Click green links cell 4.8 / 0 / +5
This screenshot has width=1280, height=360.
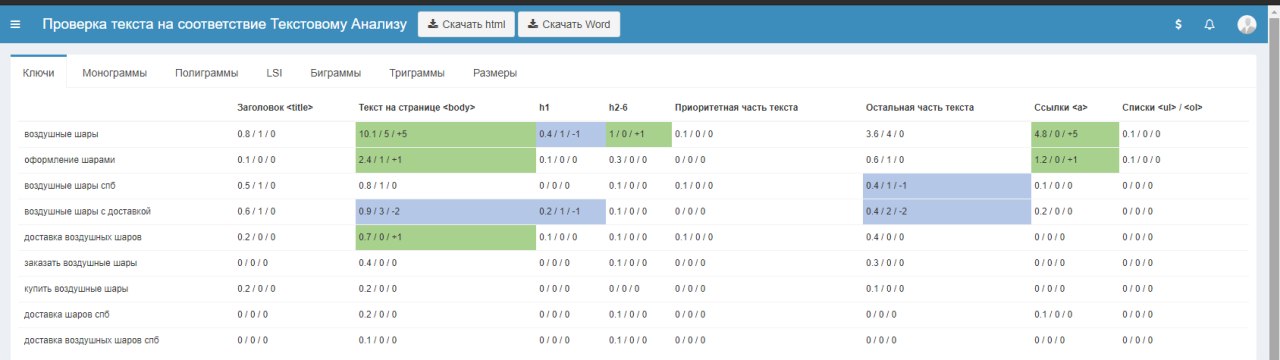1075,134
